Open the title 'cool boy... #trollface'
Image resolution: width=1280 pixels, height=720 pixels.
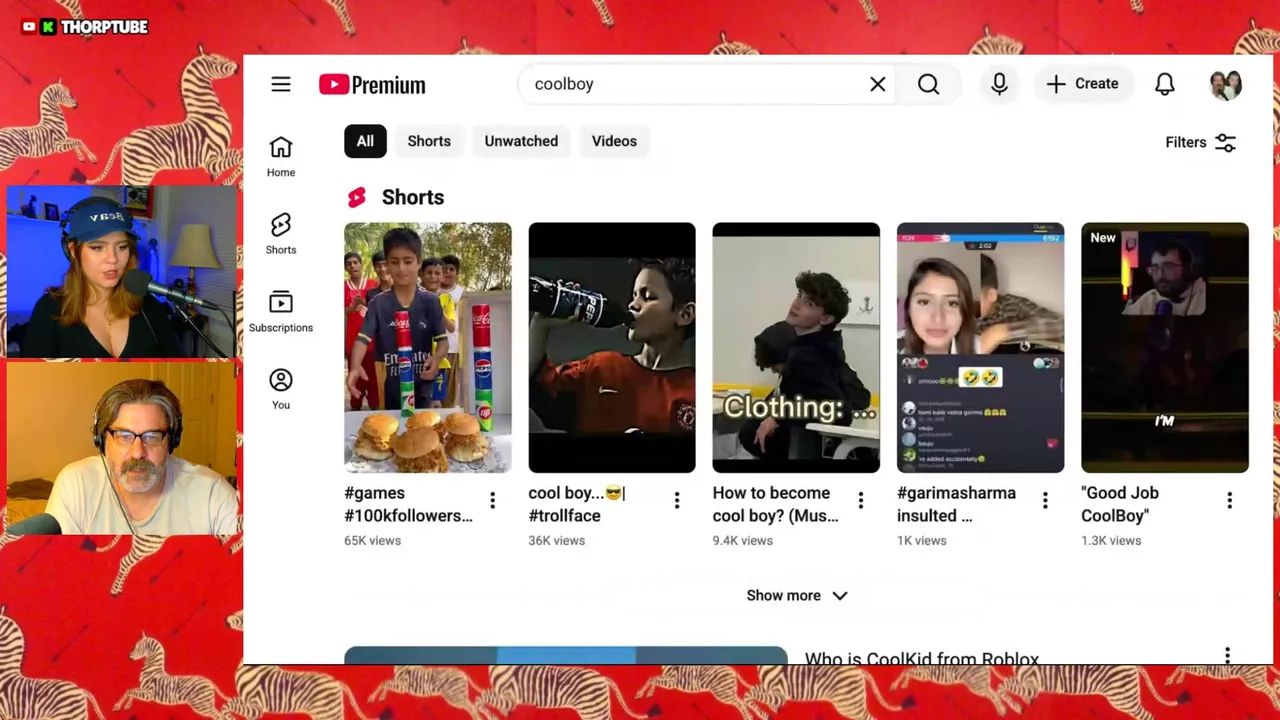point(577,504)
